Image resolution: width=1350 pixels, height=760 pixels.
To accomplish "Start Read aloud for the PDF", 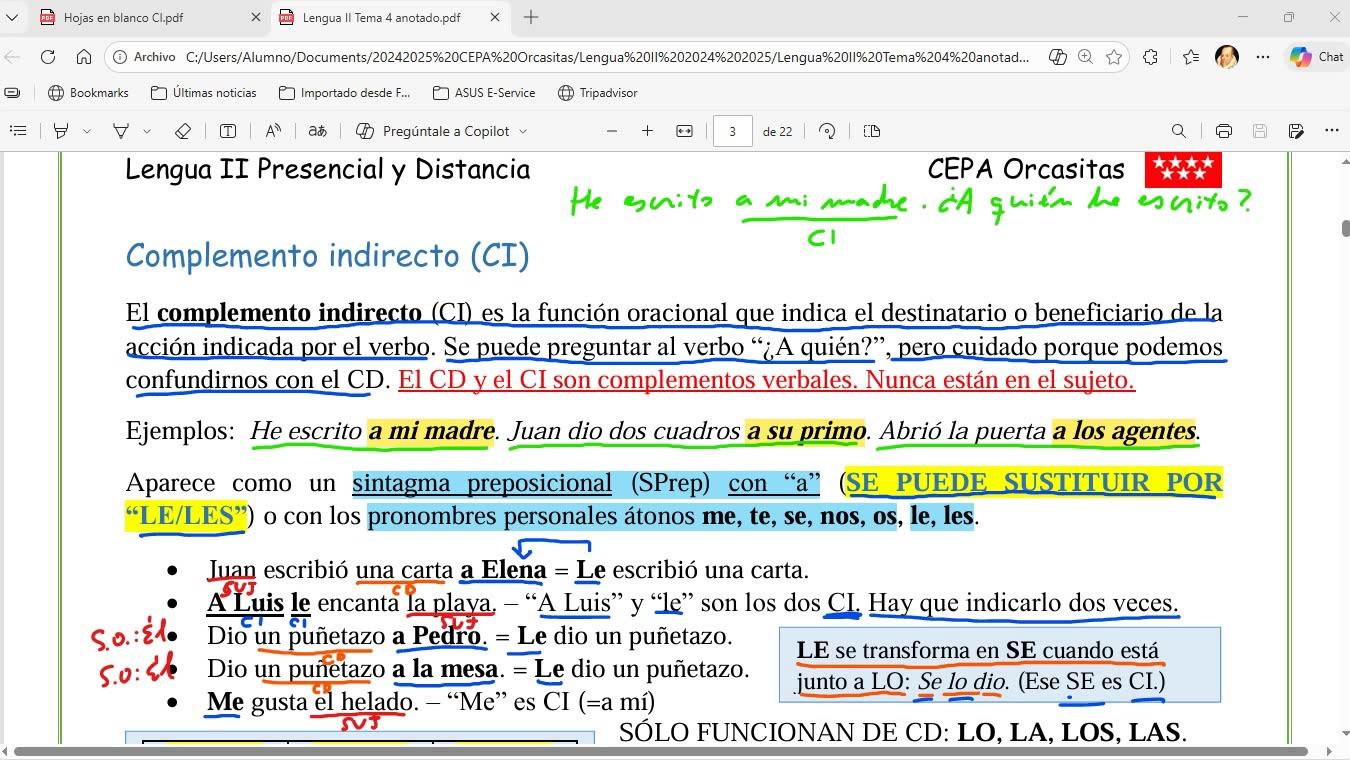I will 273,131.
